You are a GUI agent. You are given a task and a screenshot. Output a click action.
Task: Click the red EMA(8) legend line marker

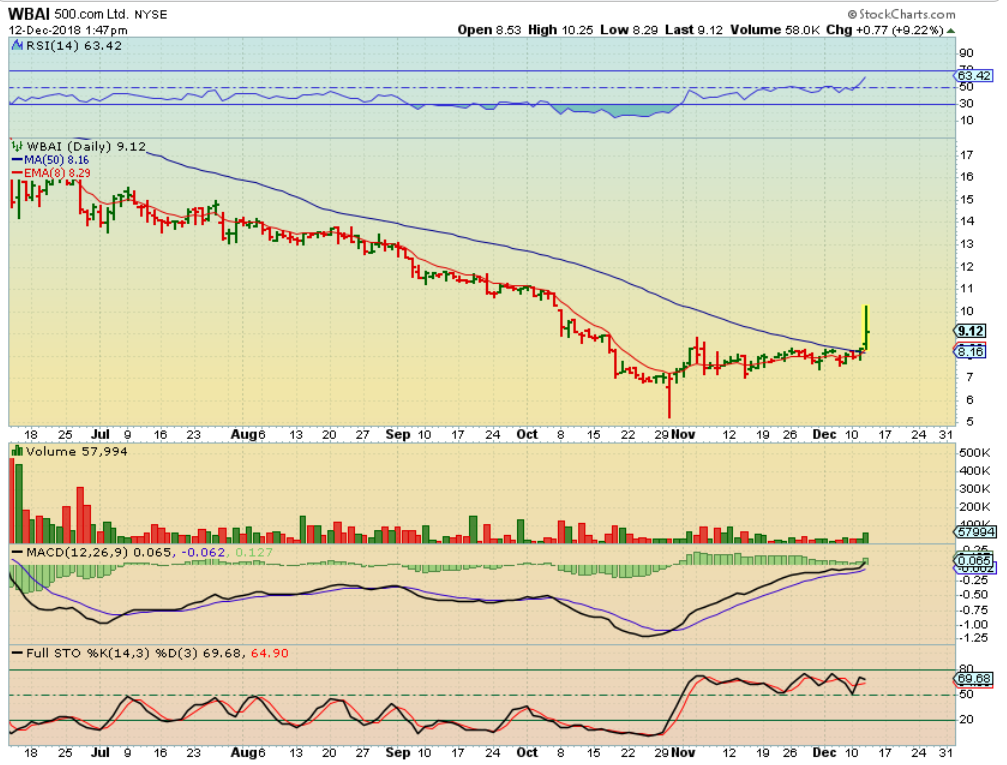[15, 173]
